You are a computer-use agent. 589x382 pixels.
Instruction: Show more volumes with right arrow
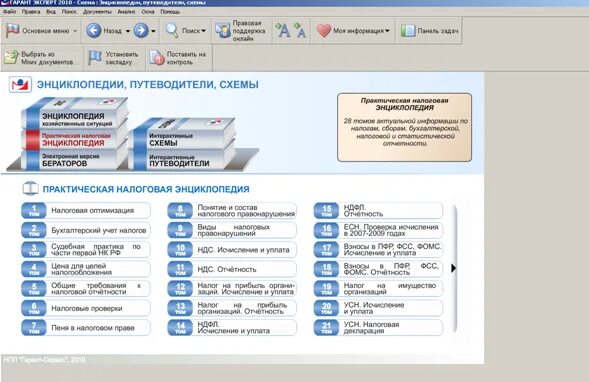pyautogui.click(x=453, y=268)
